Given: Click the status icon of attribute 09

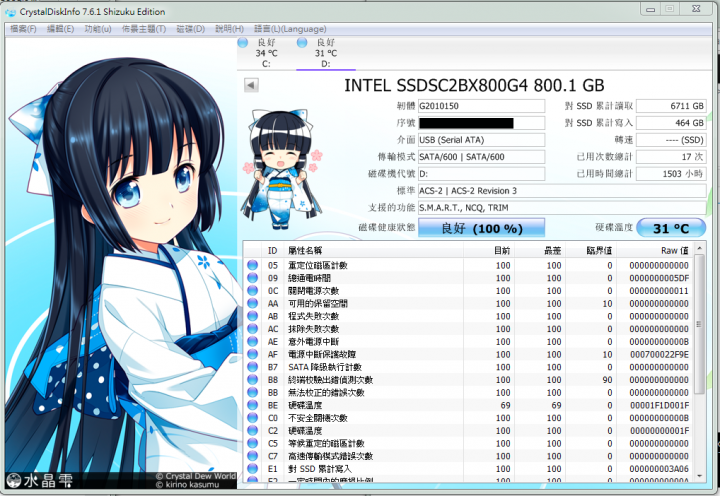Looking at the screenshot, I should [x=253, y=278].
